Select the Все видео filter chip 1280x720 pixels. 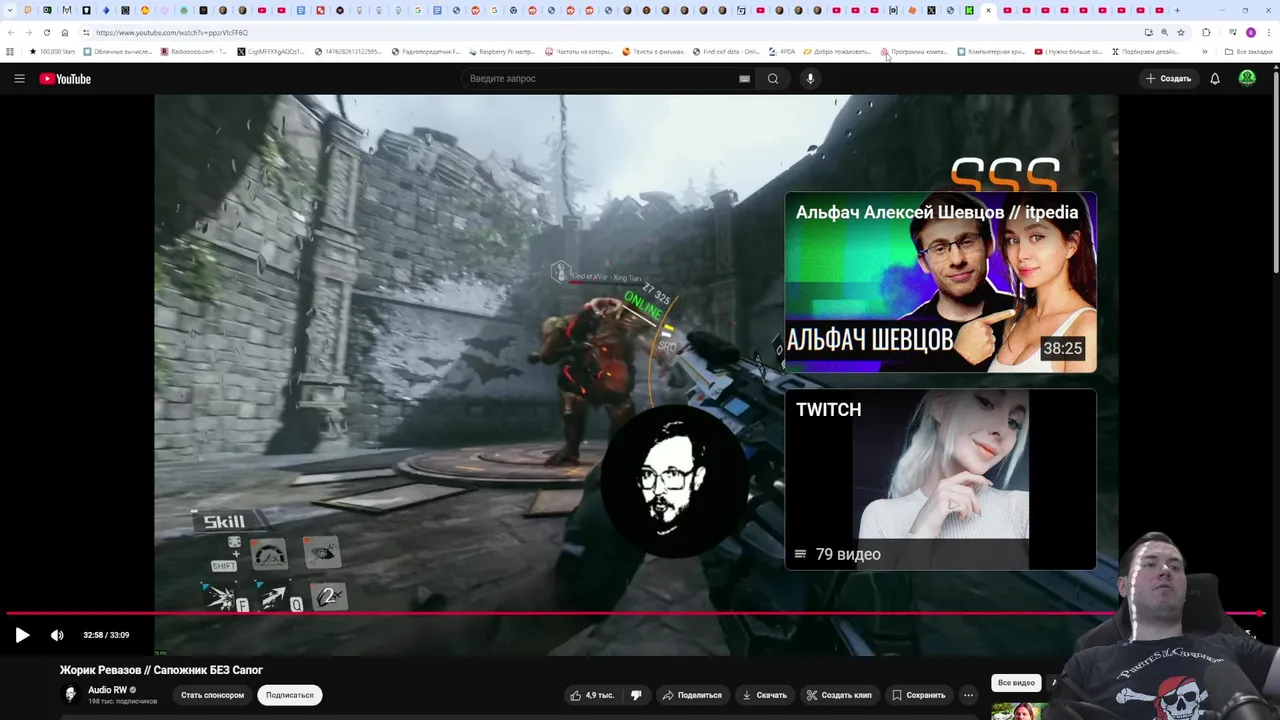(x=1016, y=683)
